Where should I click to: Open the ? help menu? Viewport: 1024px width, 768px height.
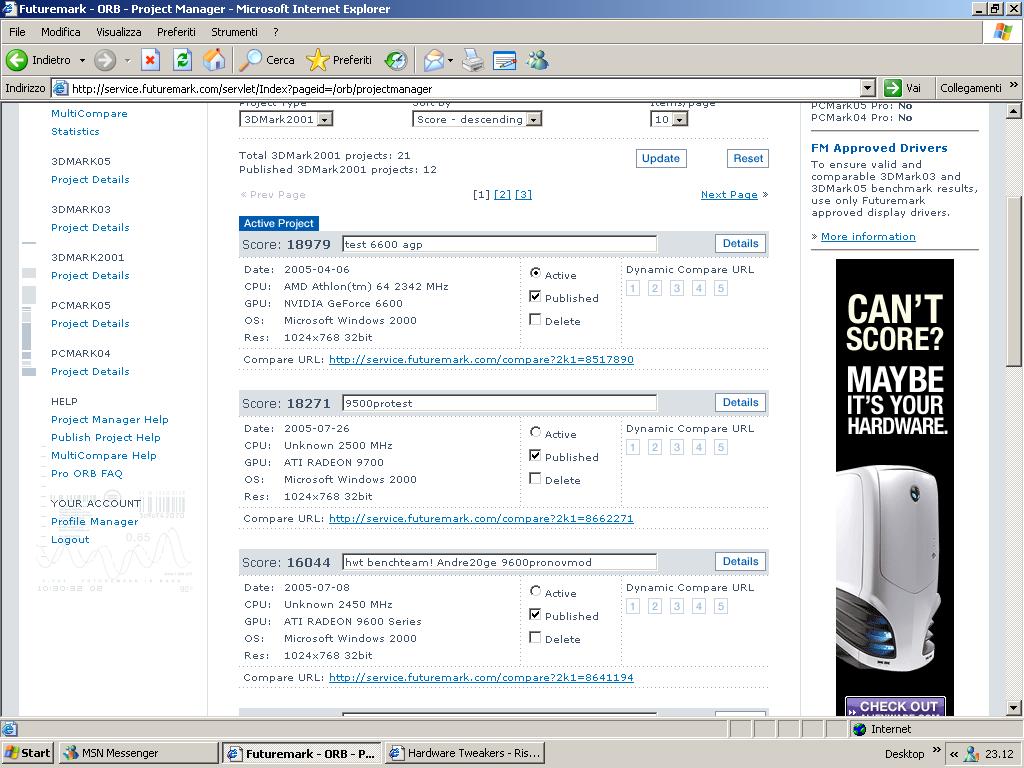pos(276,31)
